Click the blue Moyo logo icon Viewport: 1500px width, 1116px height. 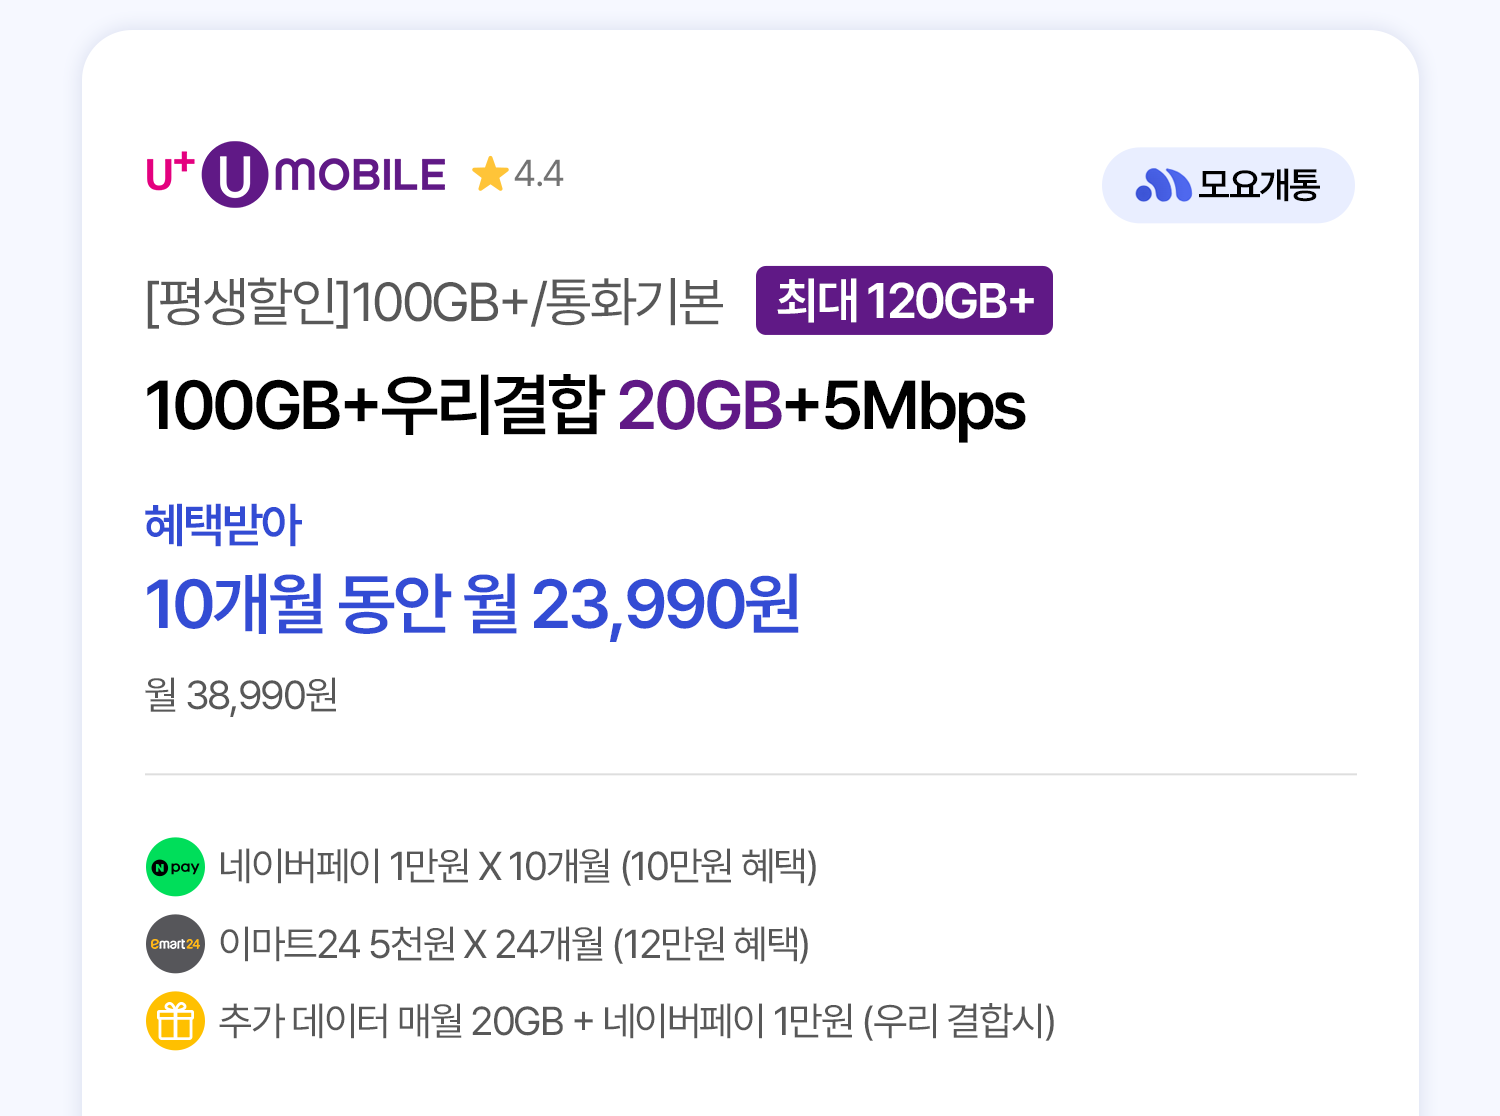click(x=1163, y=185)
